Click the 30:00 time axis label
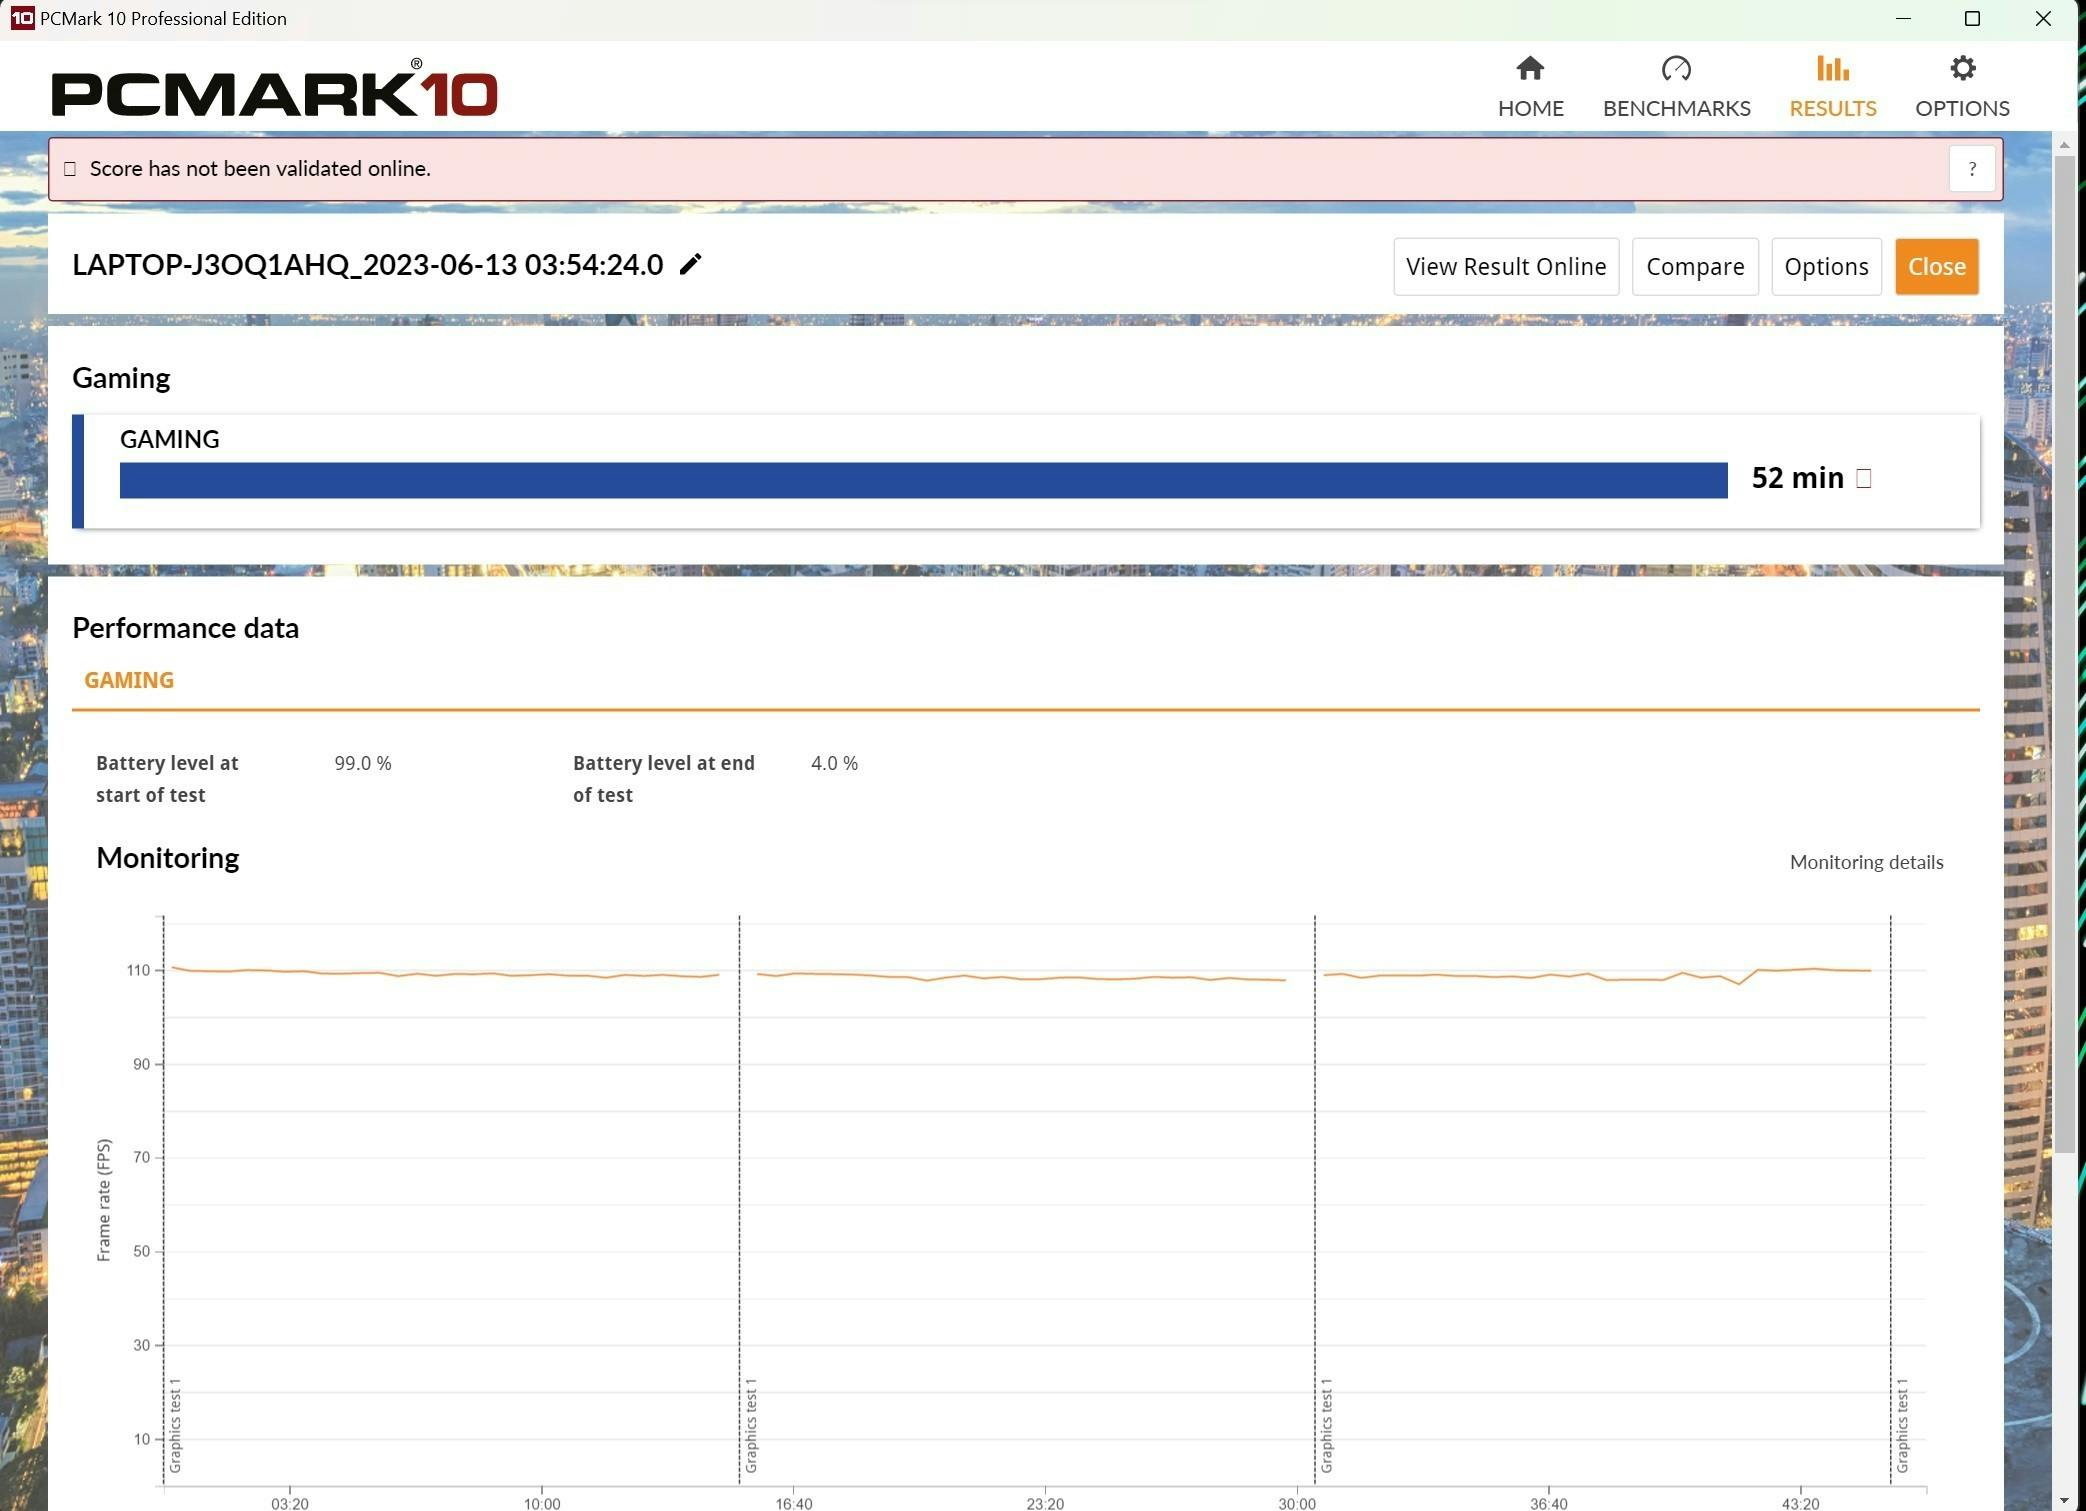The height and width of the screenshot is (1511, 2086). (1296, 1503)
